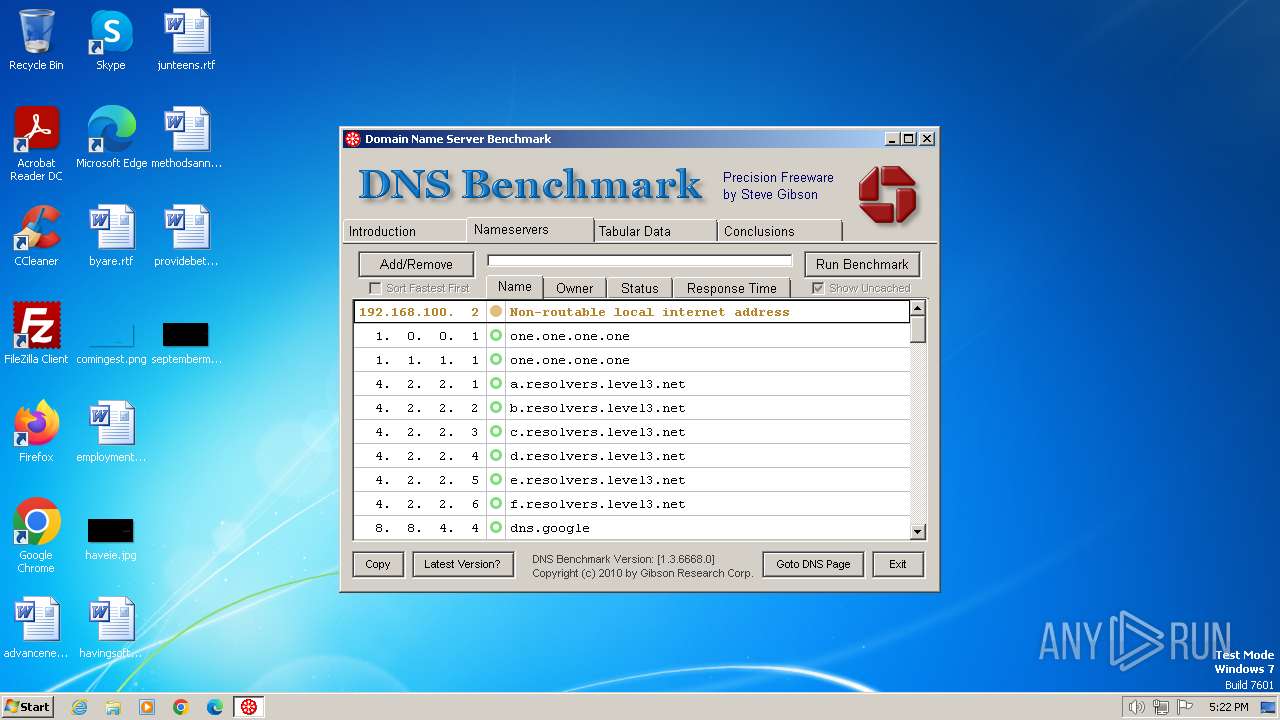Open the CCleaner desktop shortcut

[36, 236]
